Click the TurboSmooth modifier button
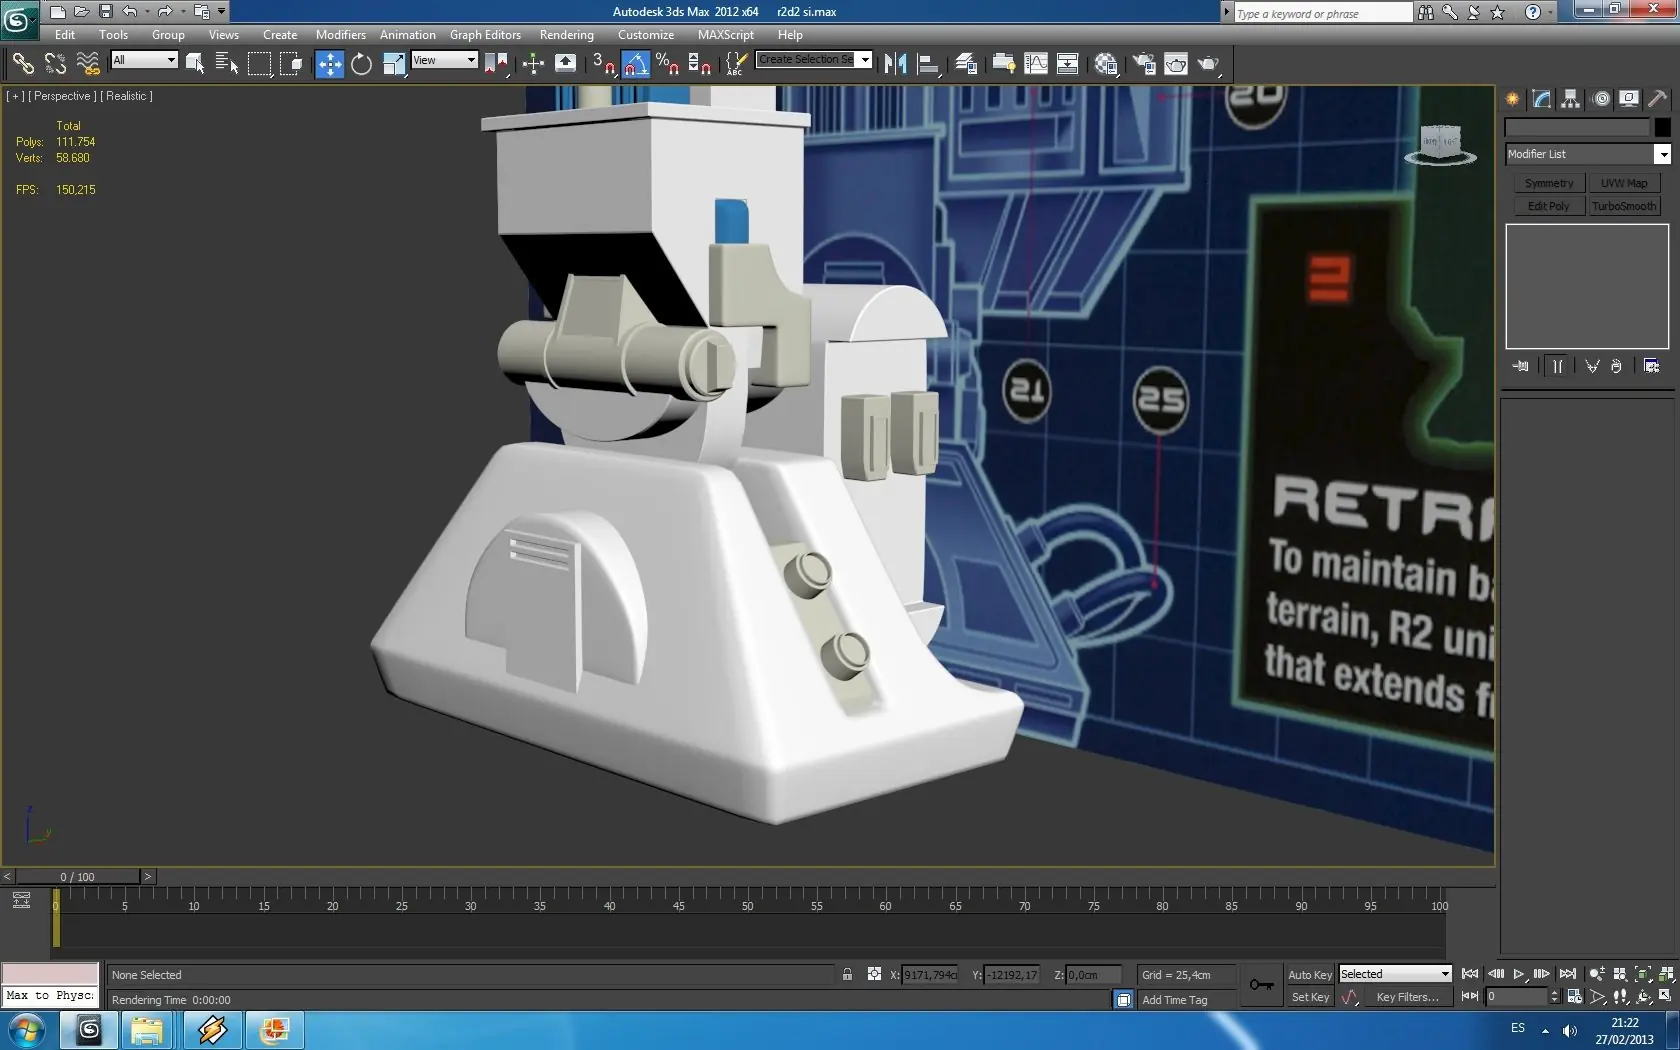Screen dimensions: 1680x1050 (1624, 206)
